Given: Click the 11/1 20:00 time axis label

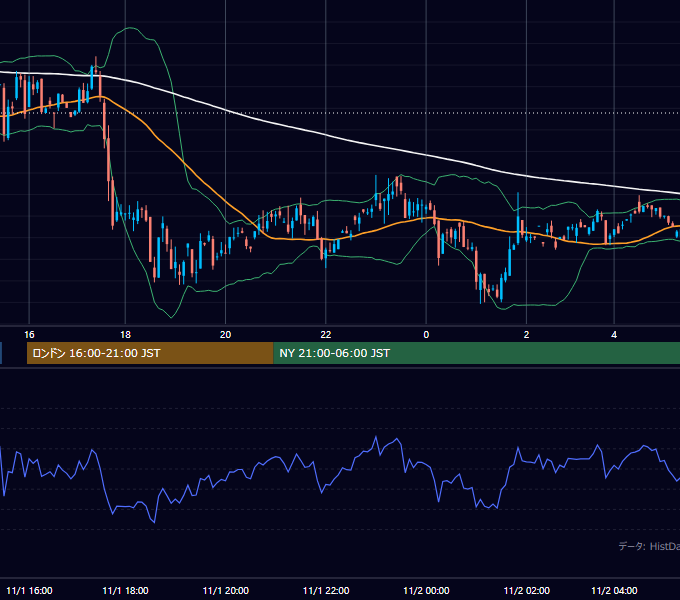Looking at the screenshot, I should 226,590.
